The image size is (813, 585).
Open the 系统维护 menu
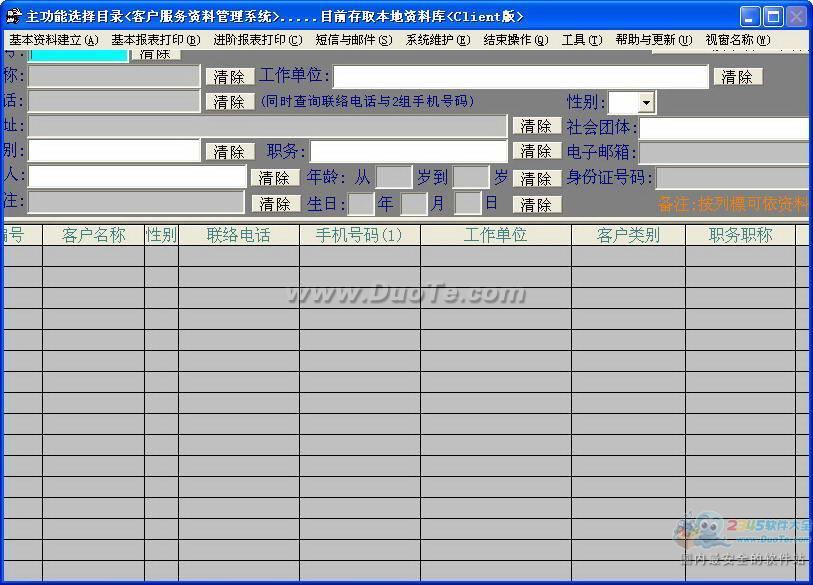[x=437, y=40]
